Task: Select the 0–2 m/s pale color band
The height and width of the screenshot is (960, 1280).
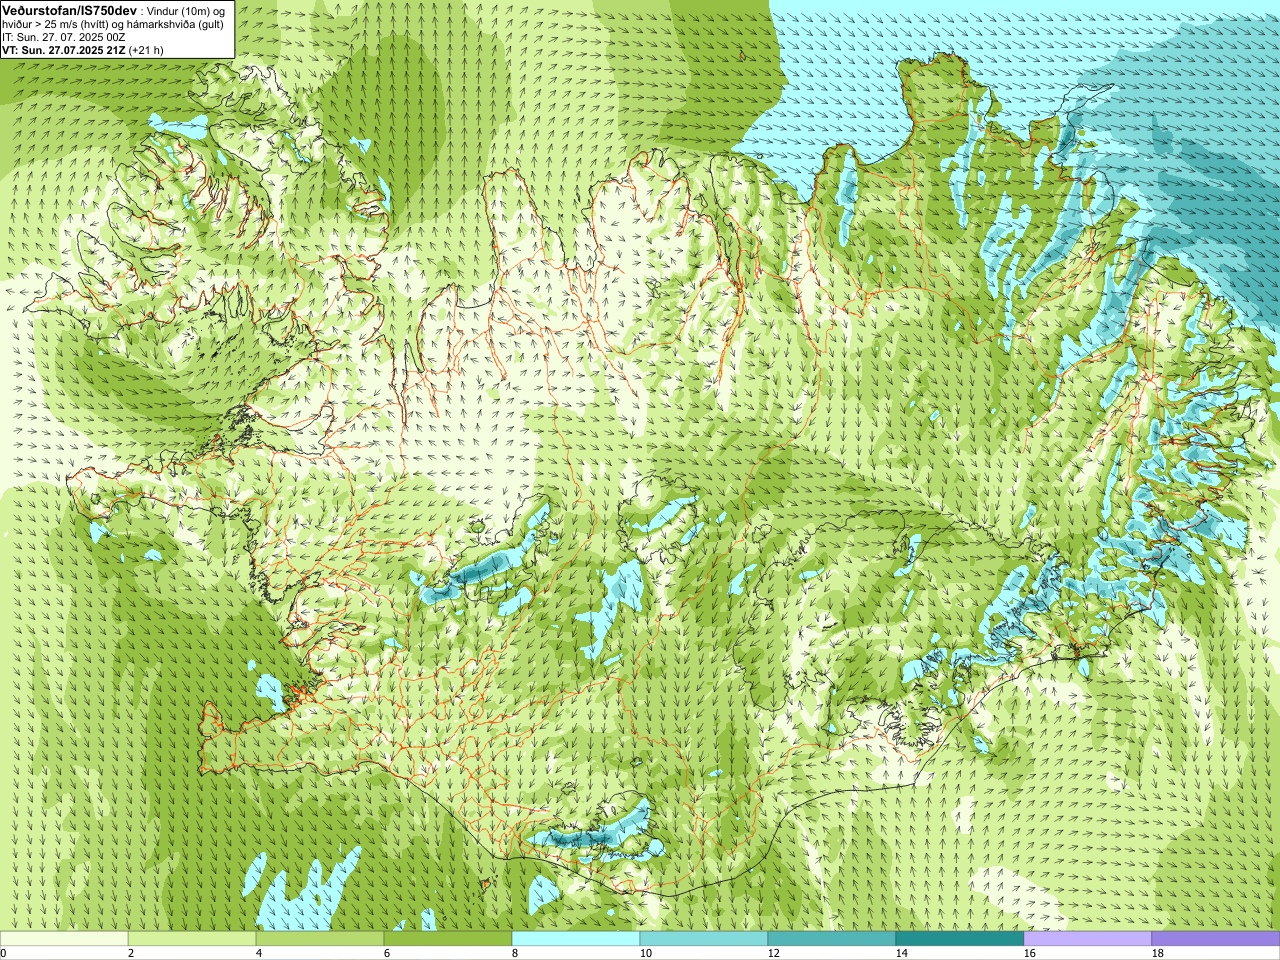Action: click(x=64, y=939)
